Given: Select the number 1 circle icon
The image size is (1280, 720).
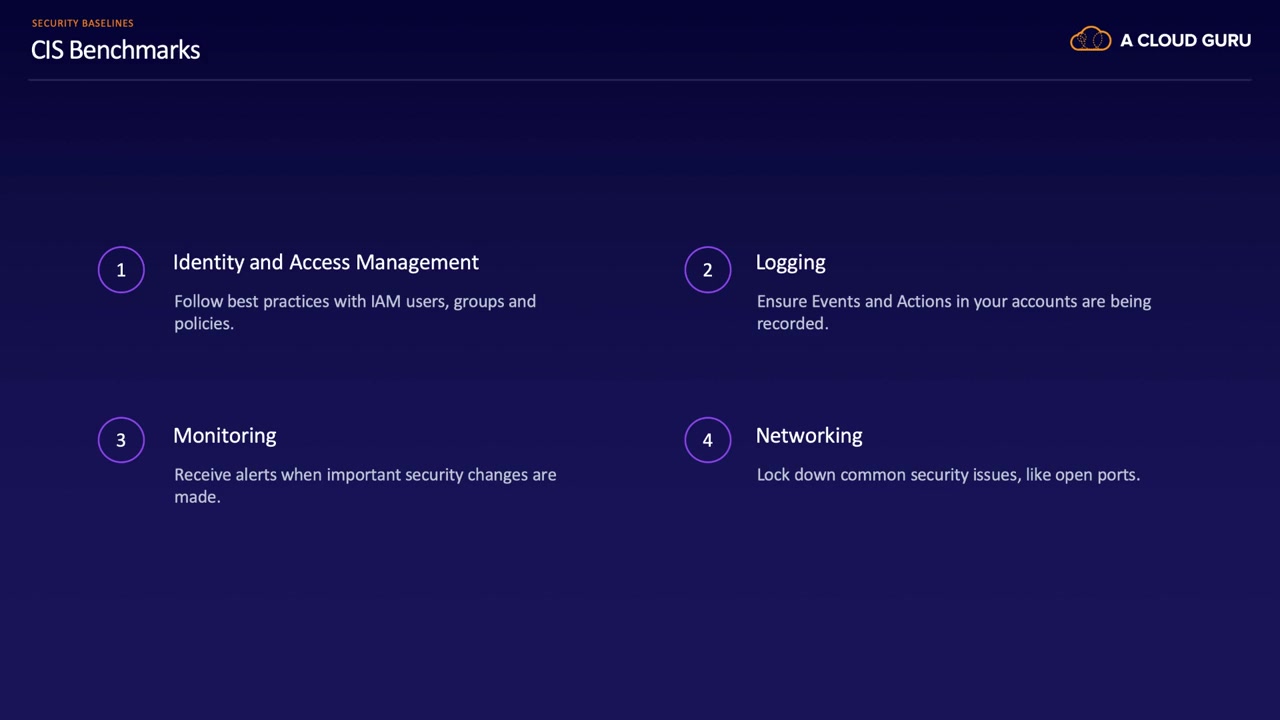Looking at the screenshot, I should coord(121,270).
